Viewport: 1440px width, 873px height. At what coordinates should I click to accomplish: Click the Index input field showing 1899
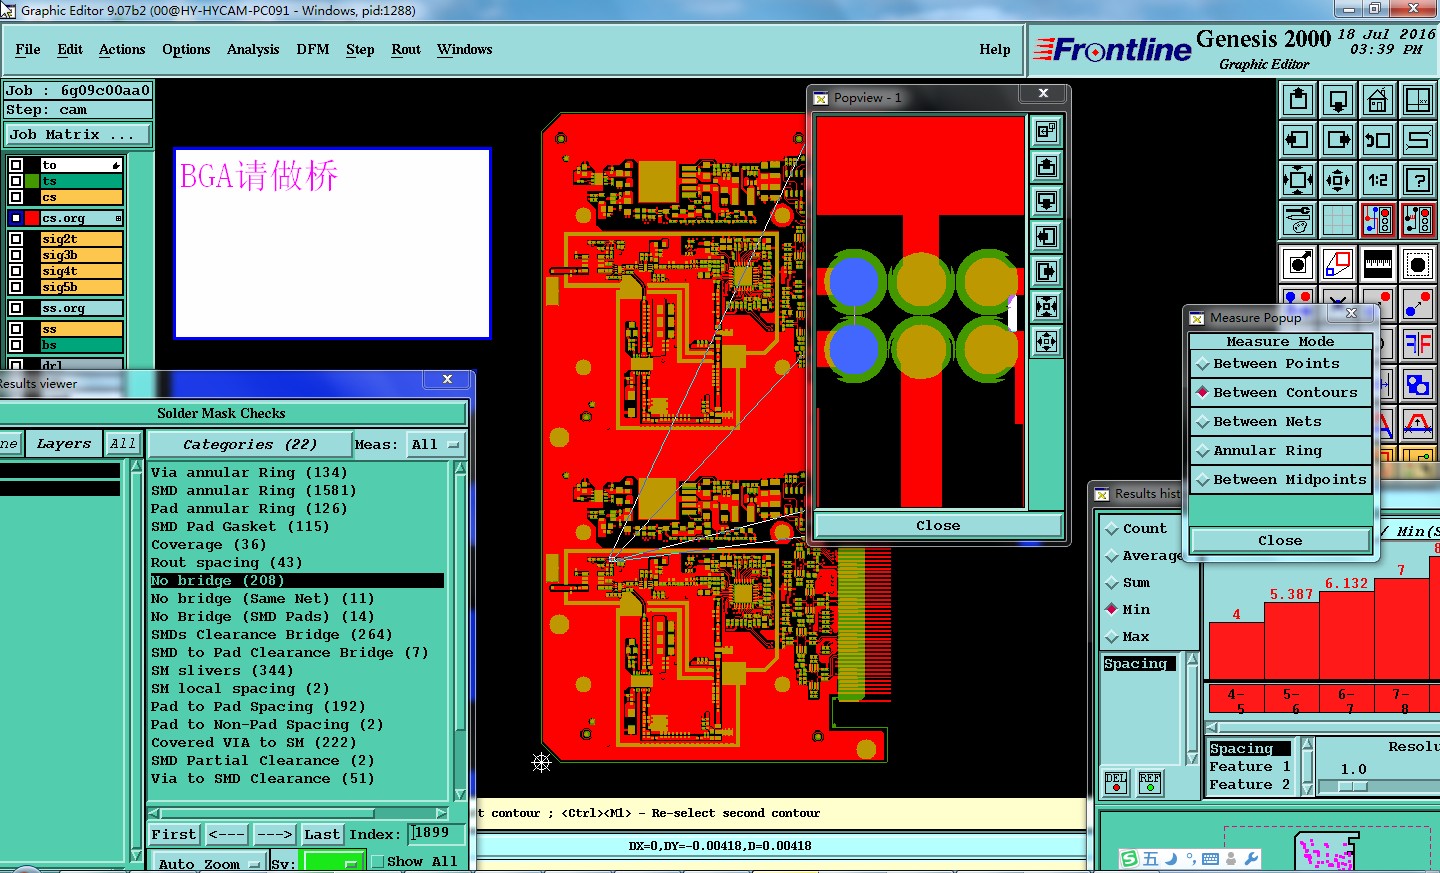coord(437,833)
